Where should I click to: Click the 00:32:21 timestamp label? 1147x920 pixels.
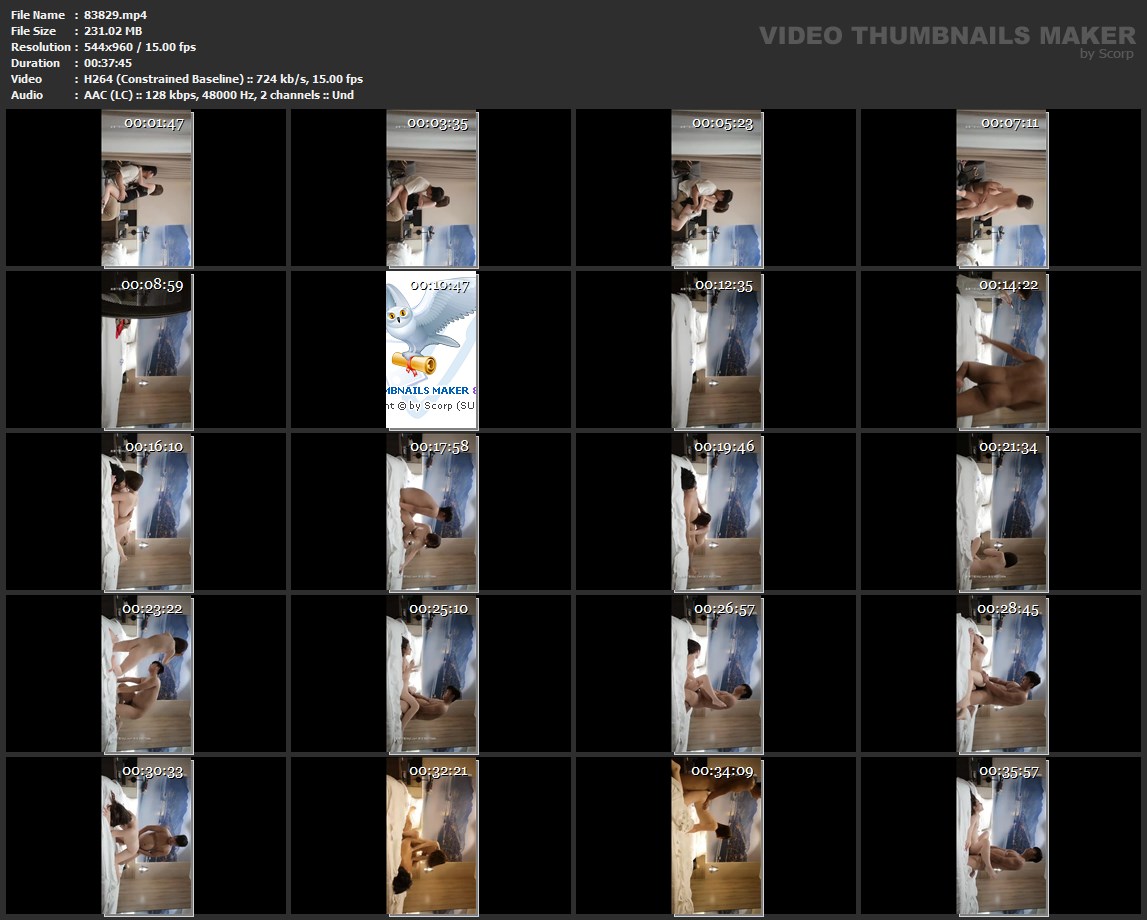(x=438, y=771)
